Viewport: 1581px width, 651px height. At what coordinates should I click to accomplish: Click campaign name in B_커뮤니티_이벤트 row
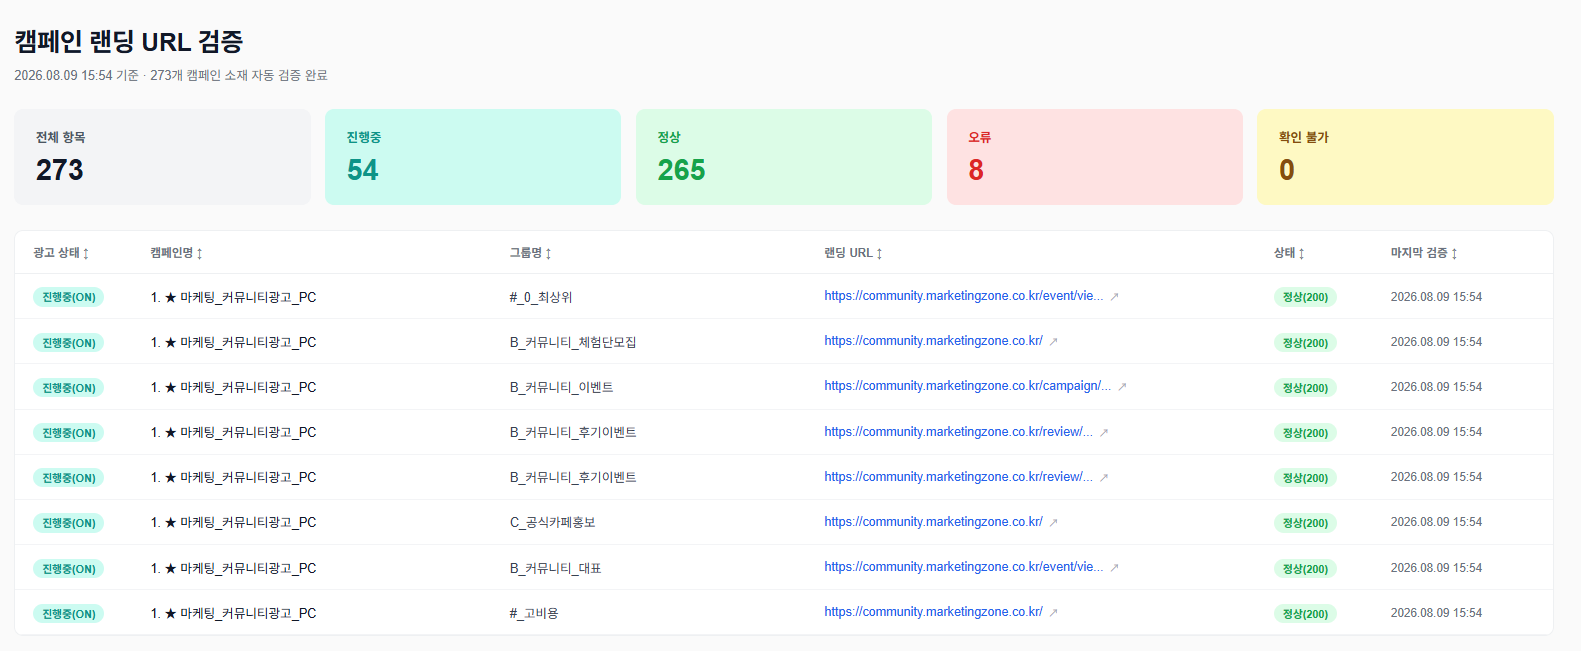click(x=233, y=387)
